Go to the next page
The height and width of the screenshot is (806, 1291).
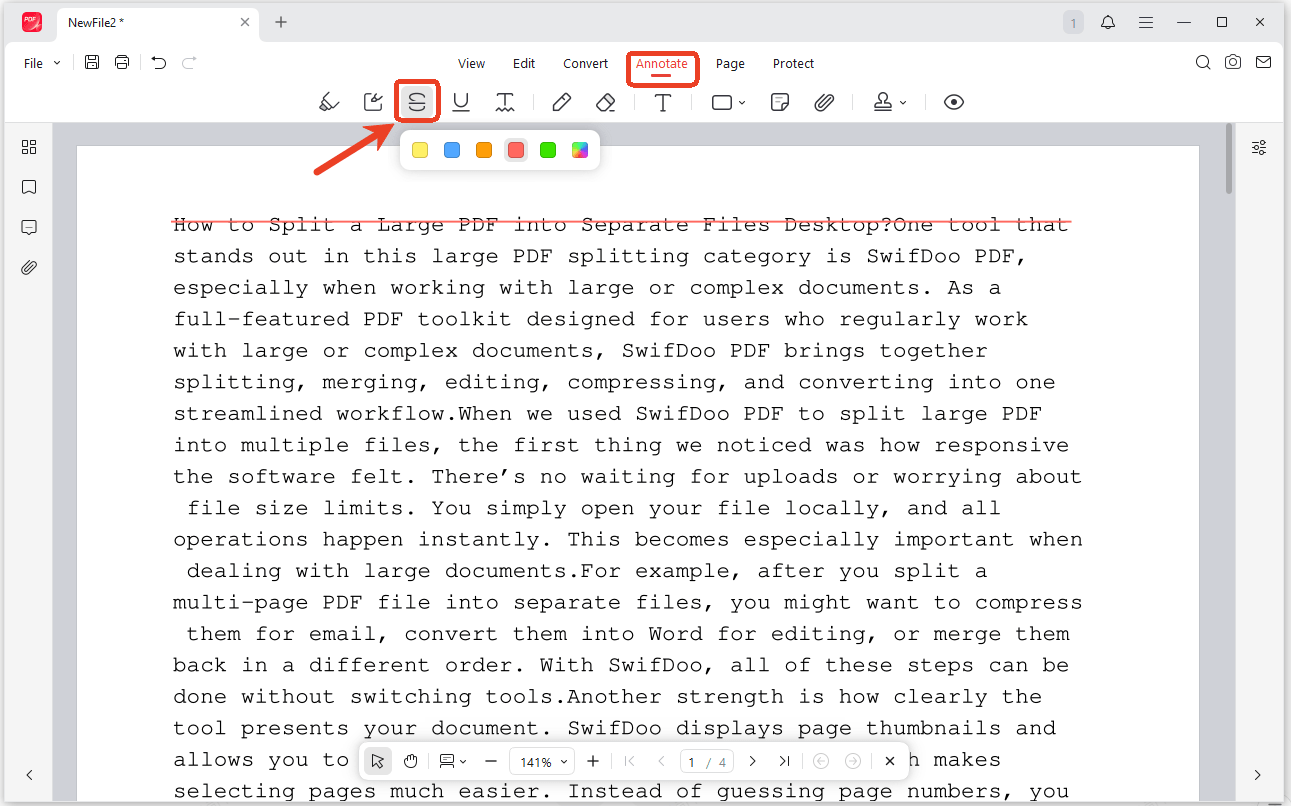point(752,761)
